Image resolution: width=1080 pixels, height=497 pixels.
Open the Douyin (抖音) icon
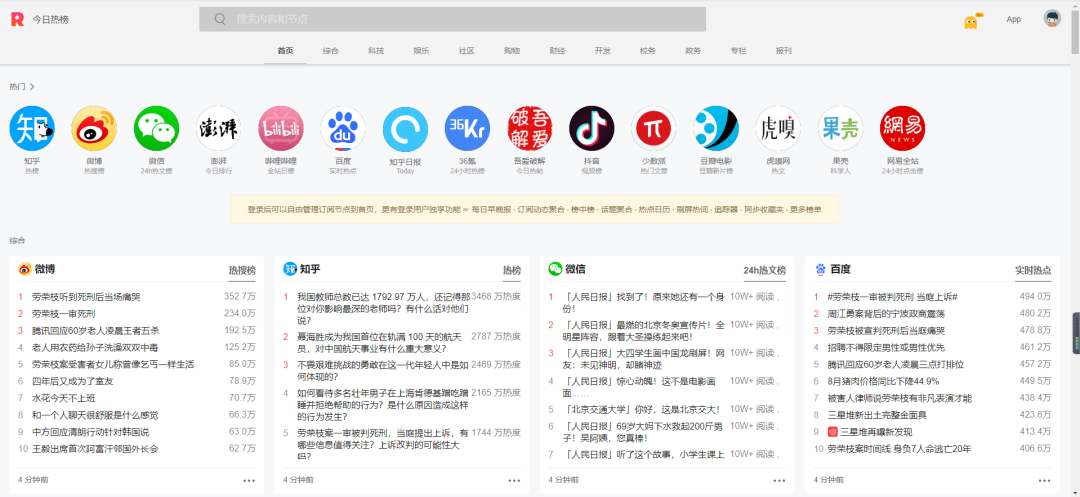click(x=592, y=128)
